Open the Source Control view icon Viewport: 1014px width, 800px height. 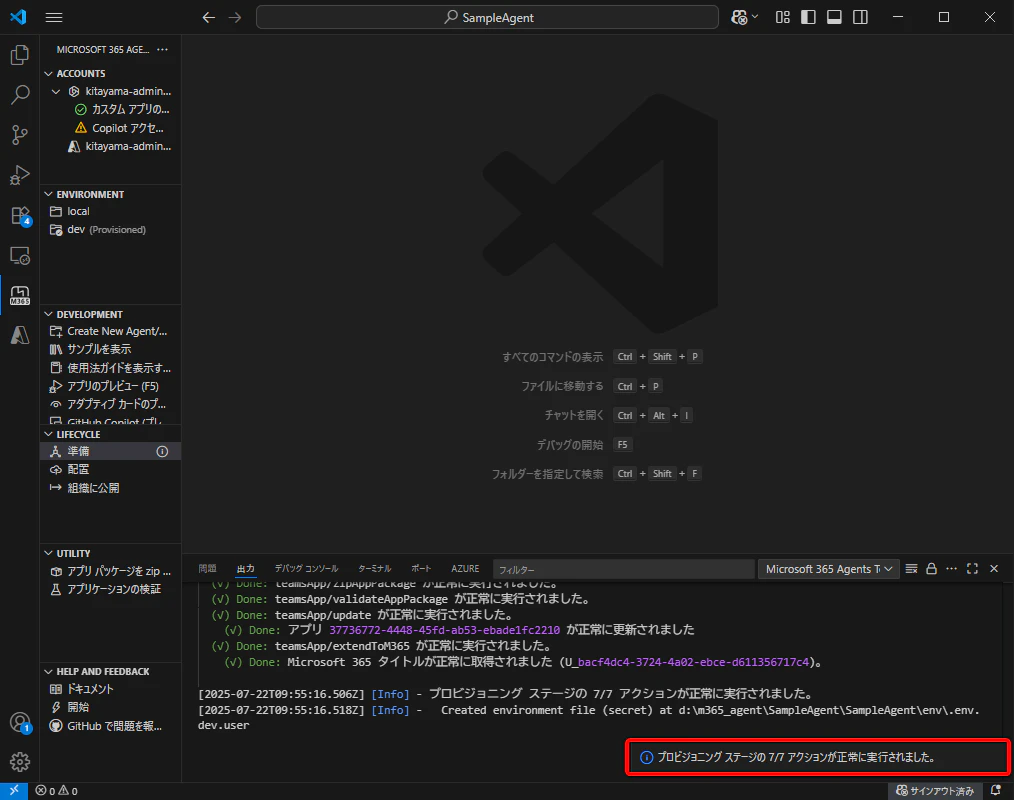20,135
